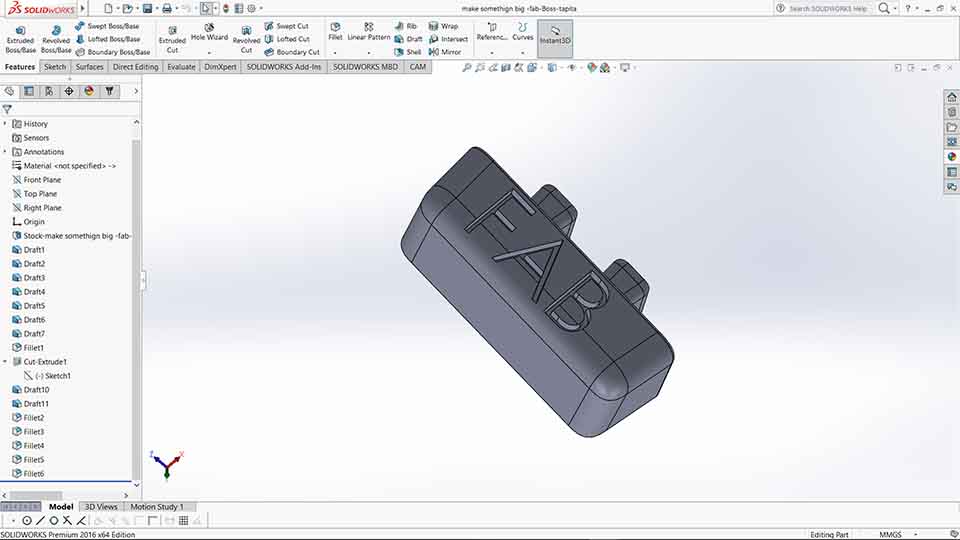Open dropdown arrow under Hole Wizard
Image resolution: width=960 pixels, height=540 pixels.
click(x=209, y=53)
